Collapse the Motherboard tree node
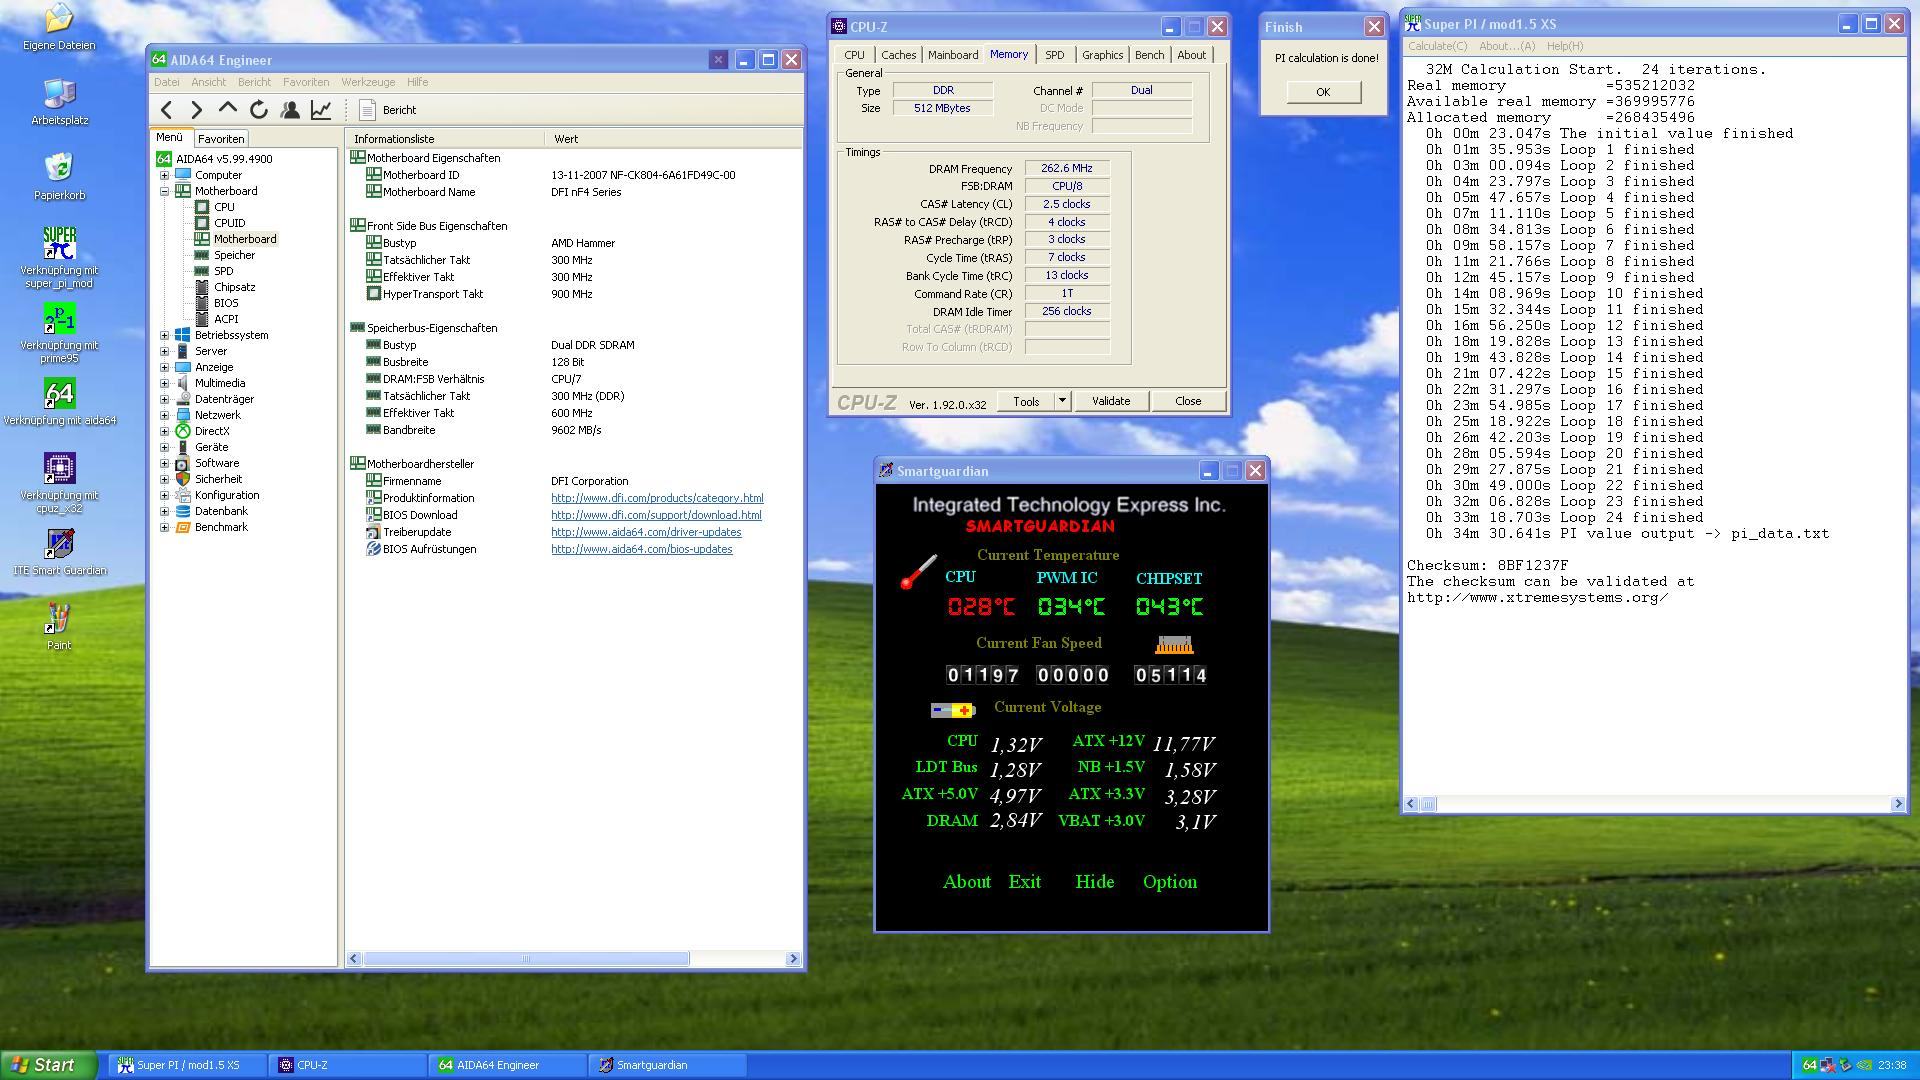Viewport: 1920px width, 1080px height. 164,191
